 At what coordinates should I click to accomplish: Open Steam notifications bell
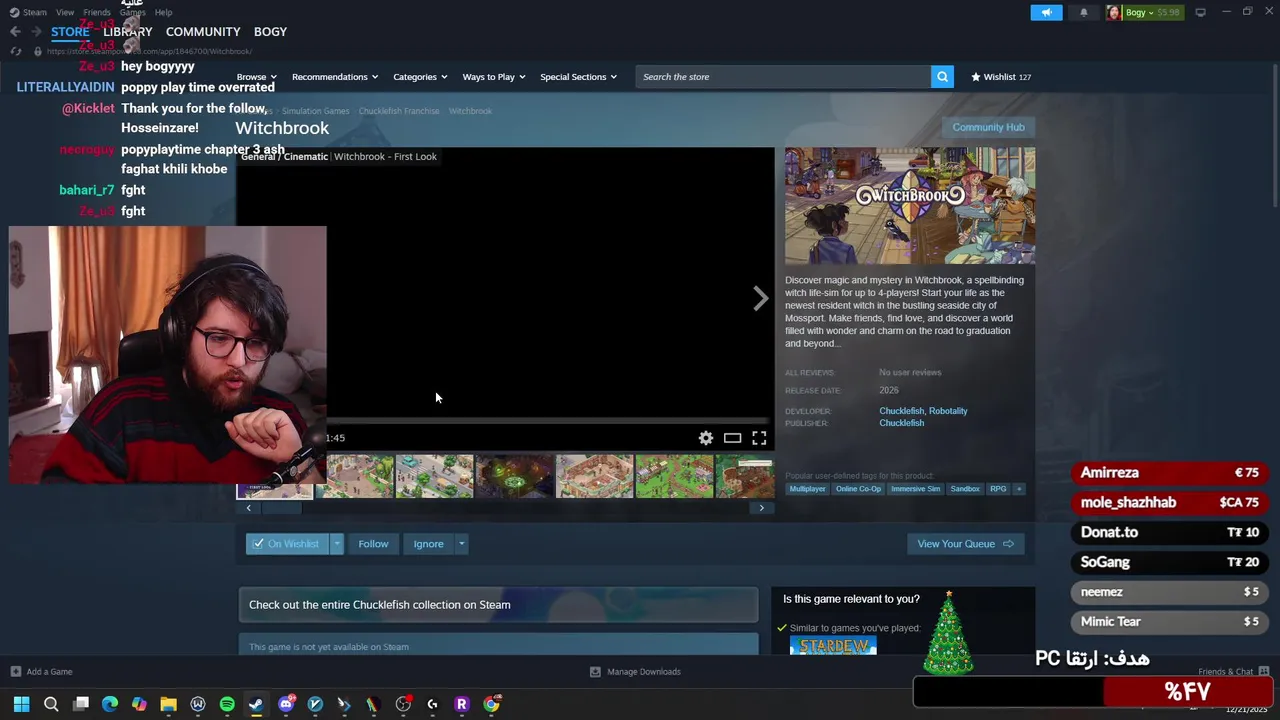(1083, 12)
